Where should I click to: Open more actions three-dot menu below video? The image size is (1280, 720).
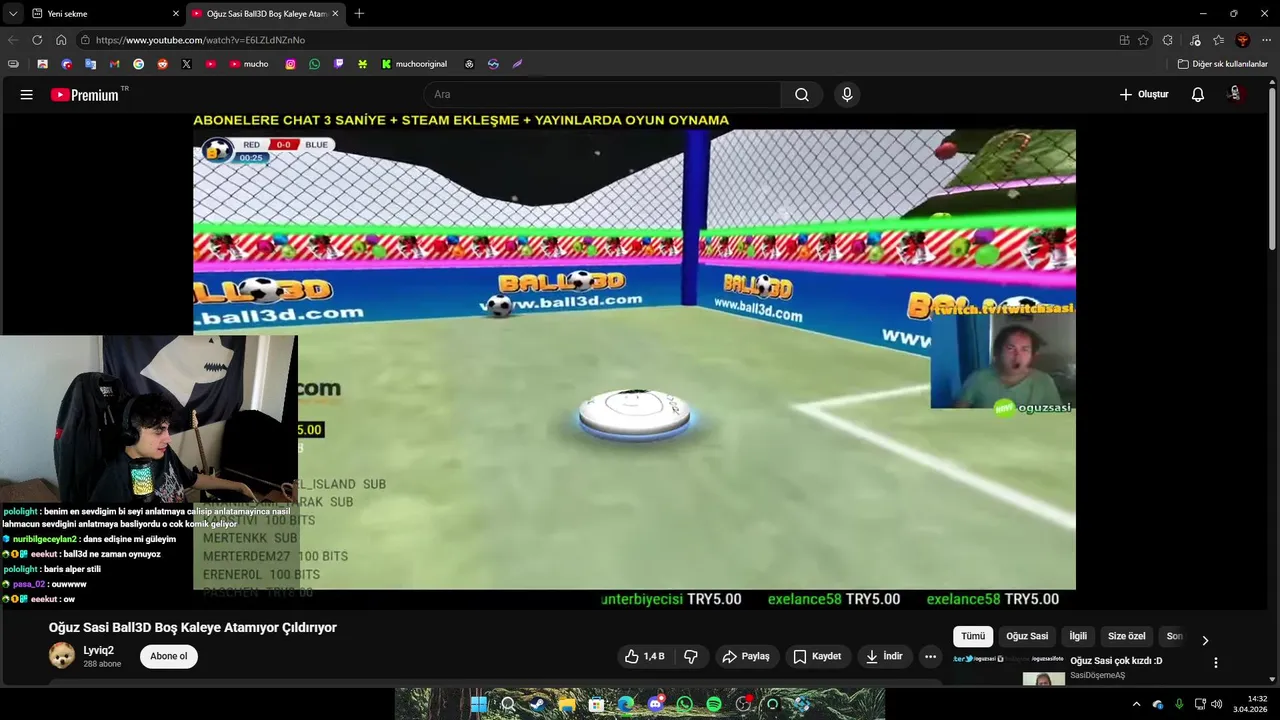931,657
